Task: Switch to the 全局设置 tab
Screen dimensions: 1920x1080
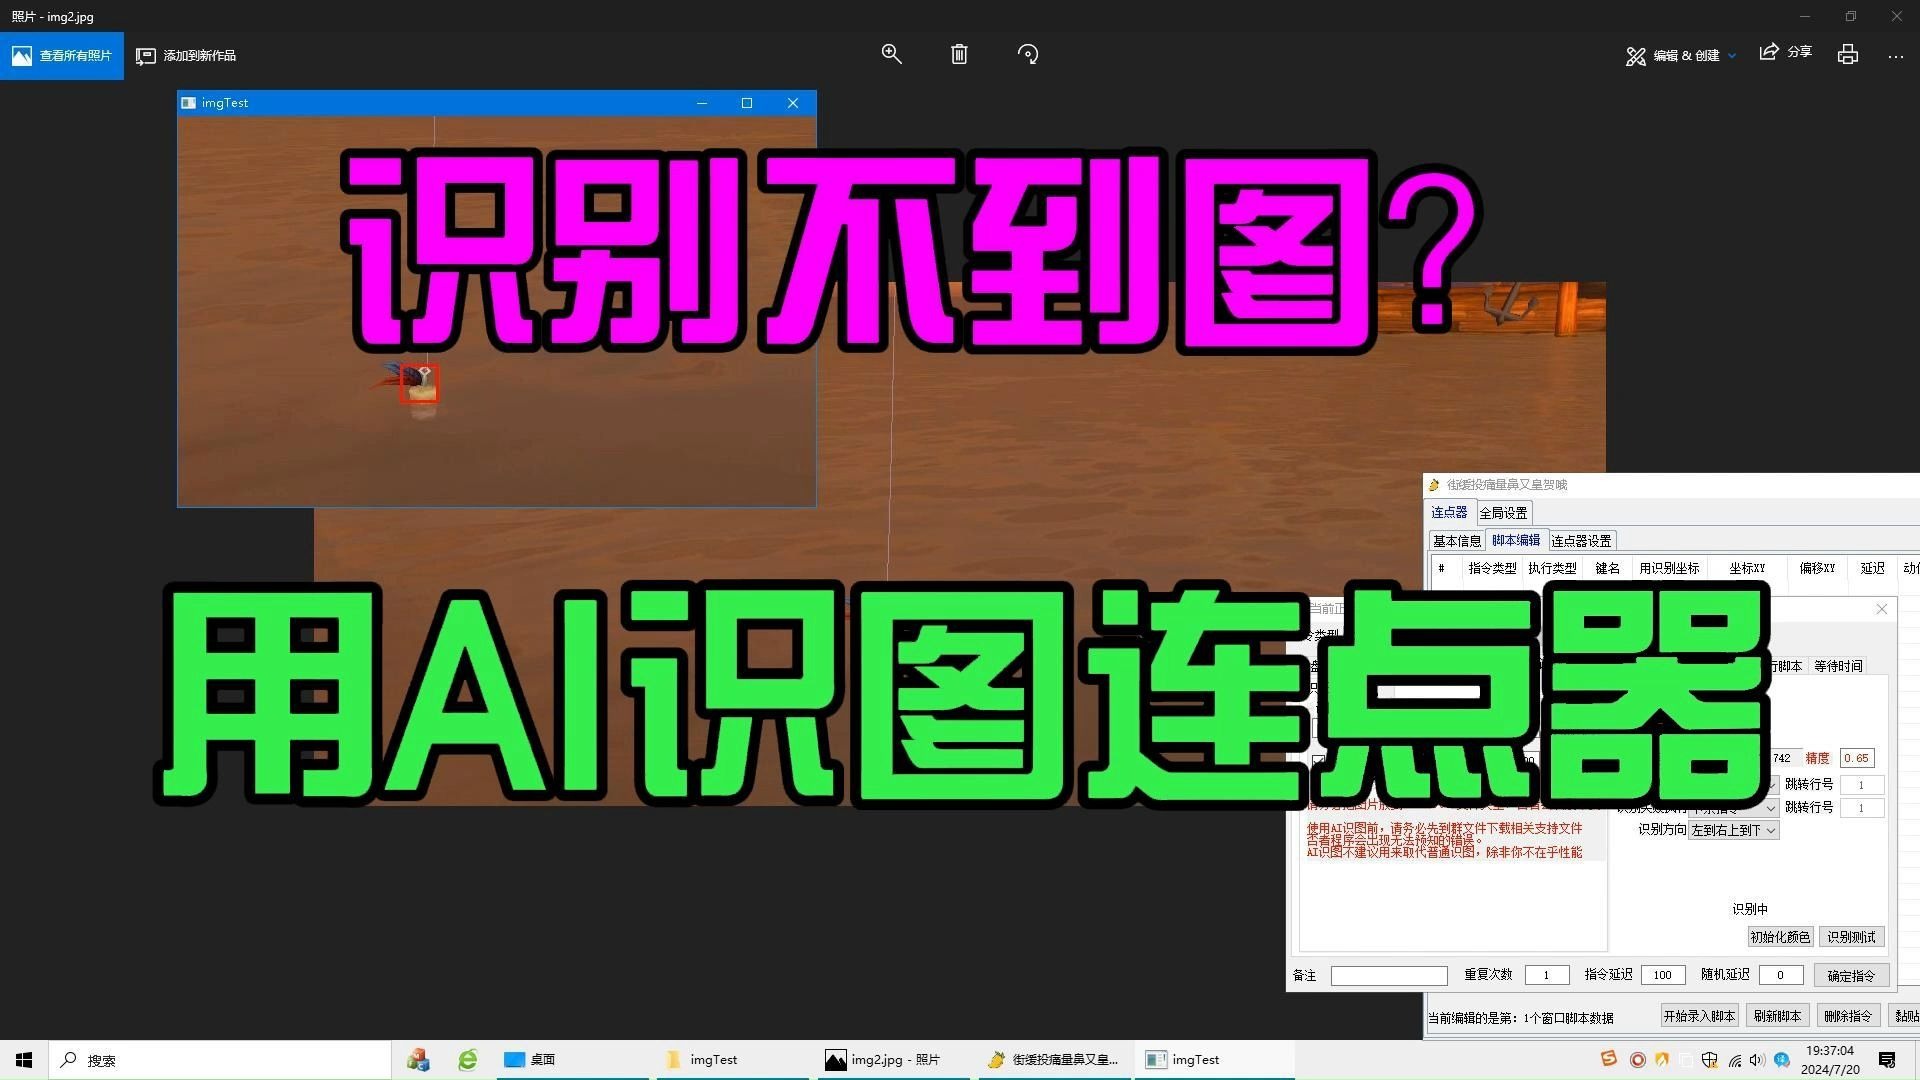Action: point(1503,513)
